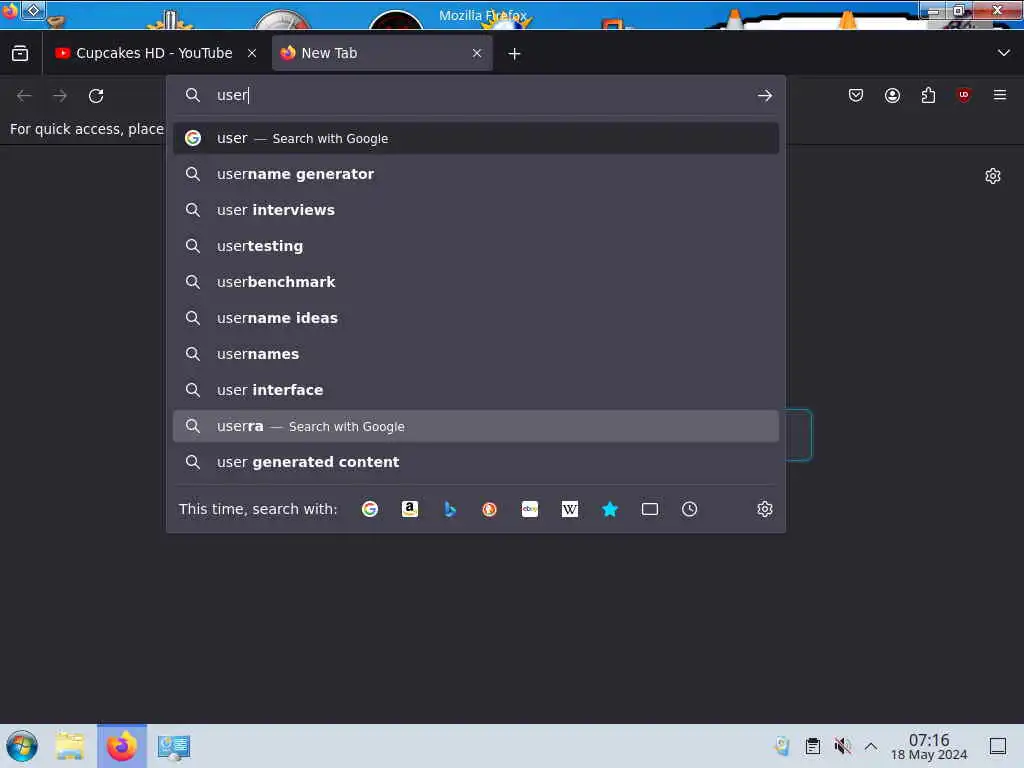Select 'user — Search with Google' suggestion

476,138
